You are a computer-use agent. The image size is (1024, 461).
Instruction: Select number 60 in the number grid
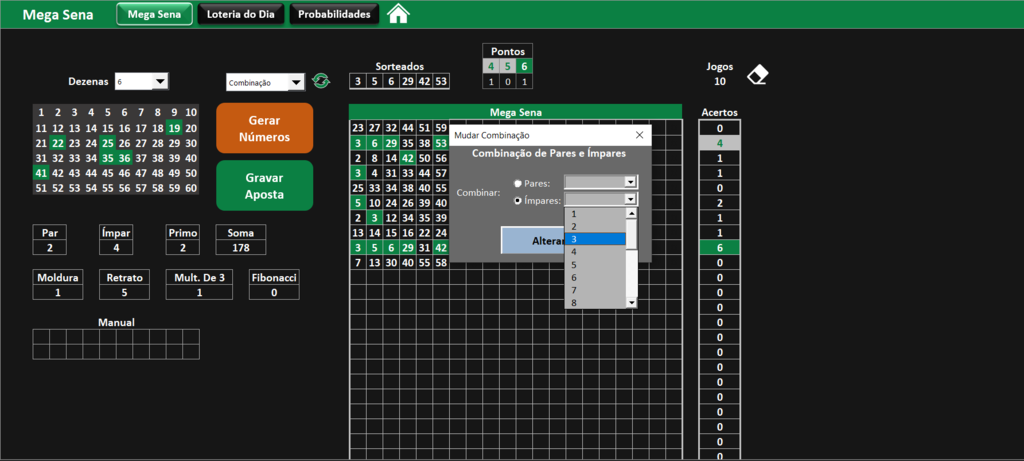(191, 189)
